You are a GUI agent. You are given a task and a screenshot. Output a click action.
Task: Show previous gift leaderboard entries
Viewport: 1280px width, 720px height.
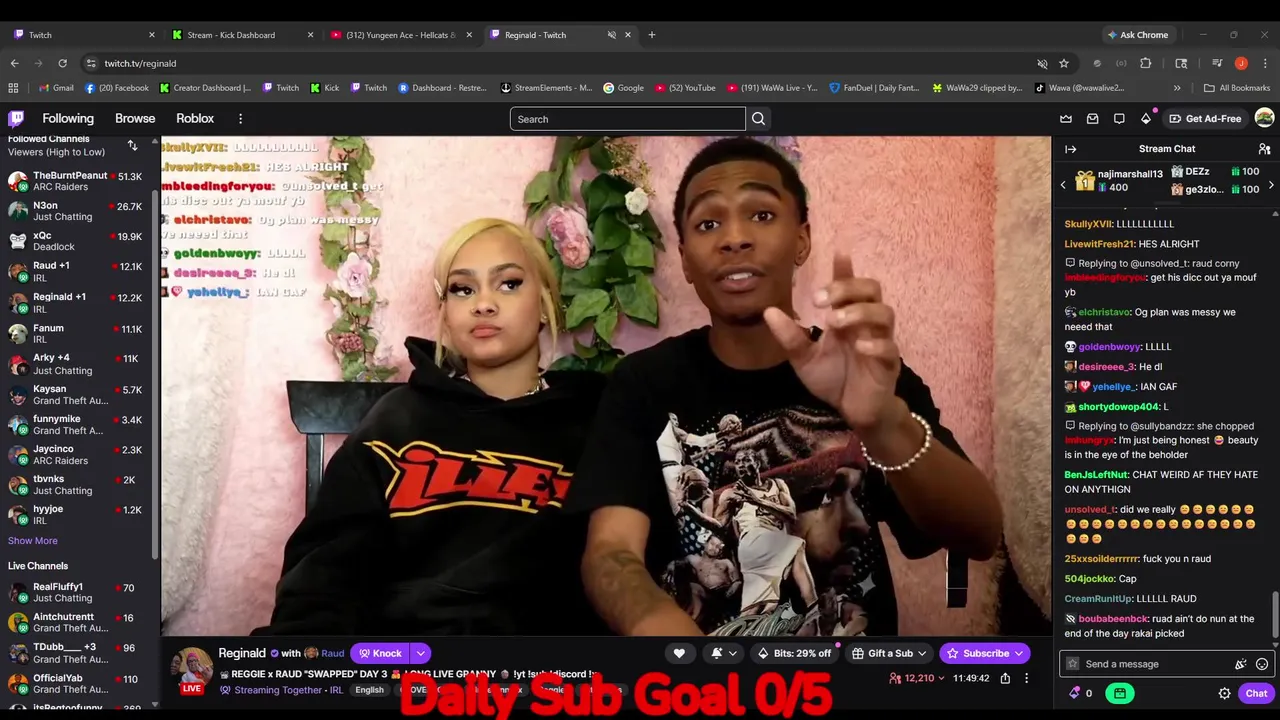[1063, 185]
